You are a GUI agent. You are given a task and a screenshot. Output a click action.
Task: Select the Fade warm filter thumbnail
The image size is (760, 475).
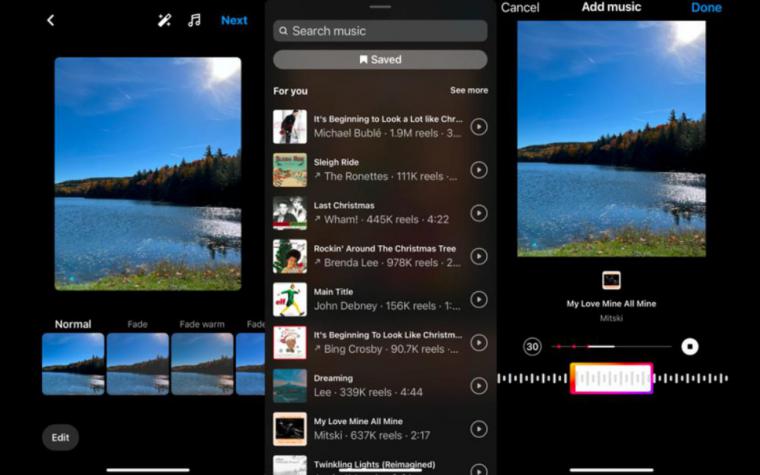tap(202, 364)
